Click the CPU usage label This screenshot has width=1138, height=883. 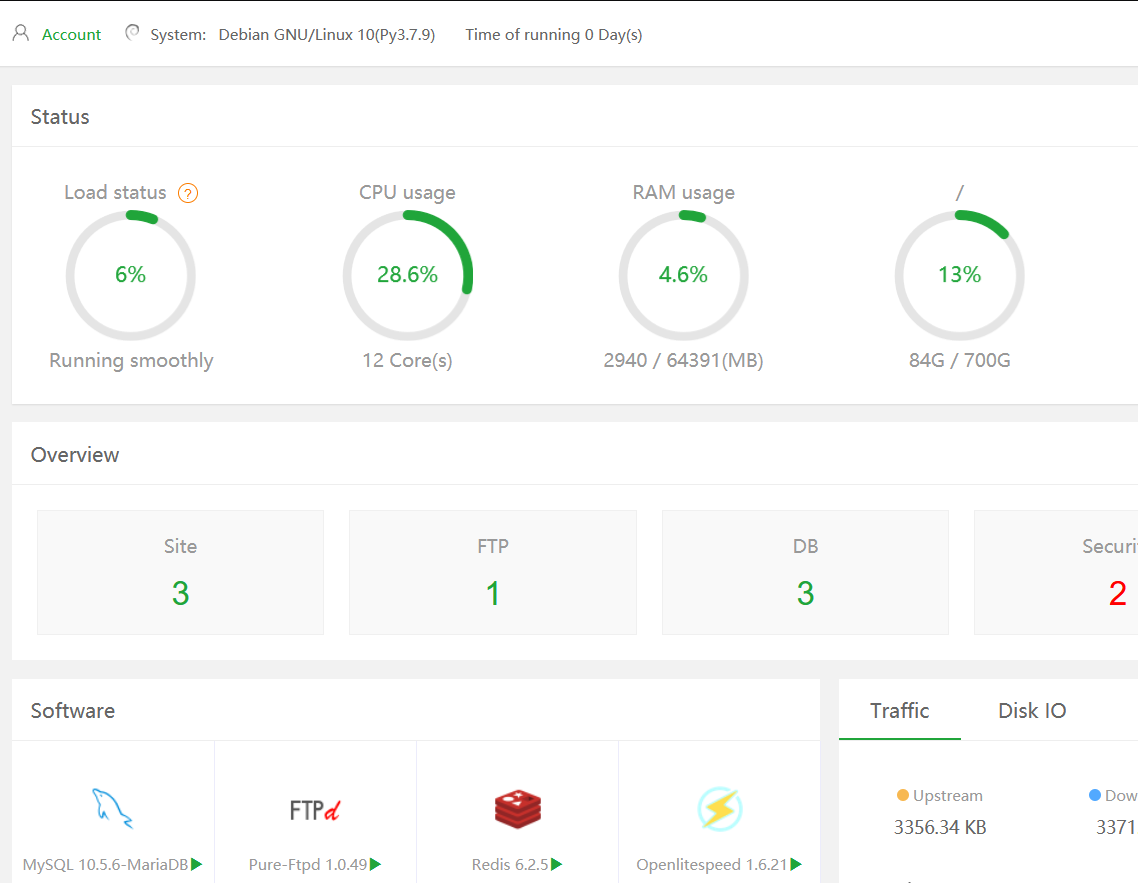(407, 192)
